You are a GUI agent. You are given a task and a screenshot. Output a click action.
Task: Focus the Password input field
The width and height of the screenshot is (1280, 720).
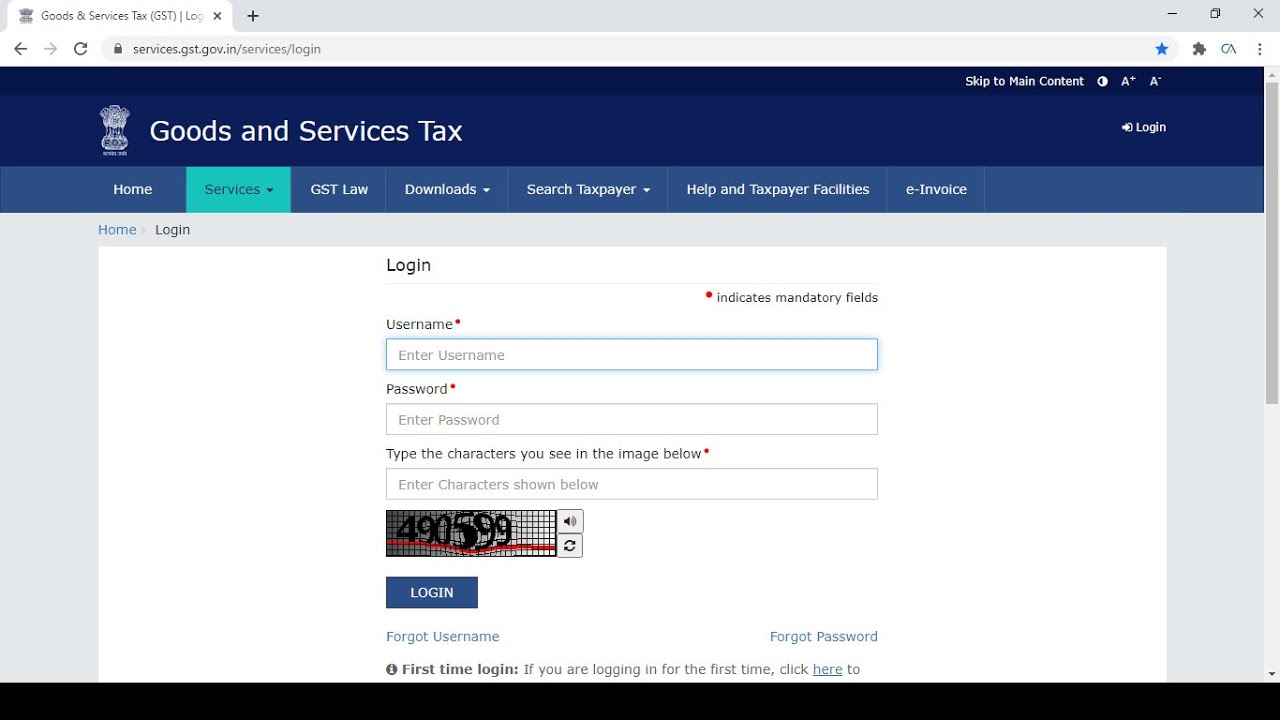632,419
